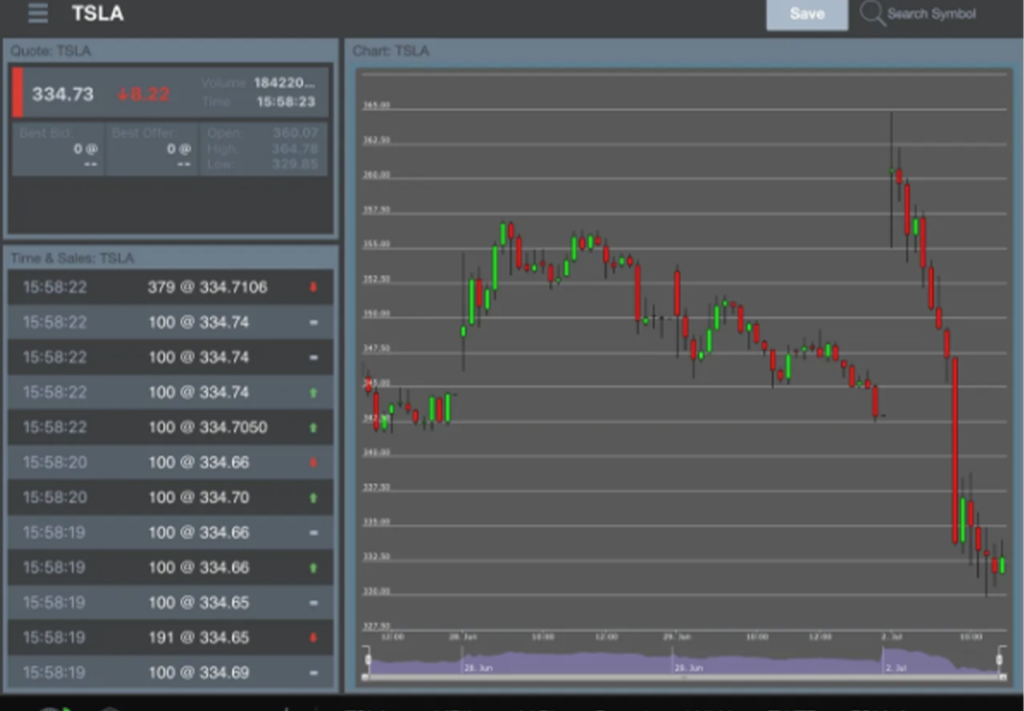Click the Save button
Image resolution: width=1024 pixels, height=711 pixels.
(x=807, y=14)
